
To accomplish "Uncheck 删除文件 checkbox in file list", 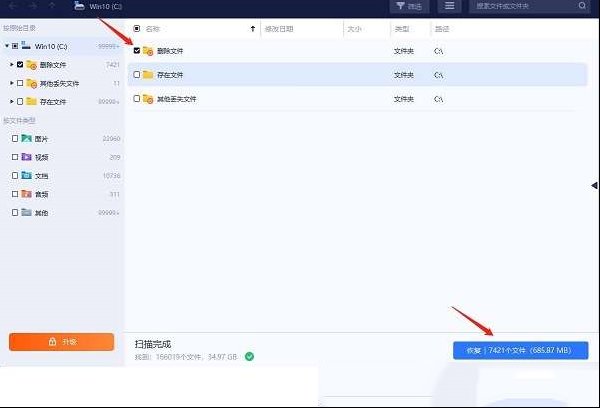I will point(137,50).
